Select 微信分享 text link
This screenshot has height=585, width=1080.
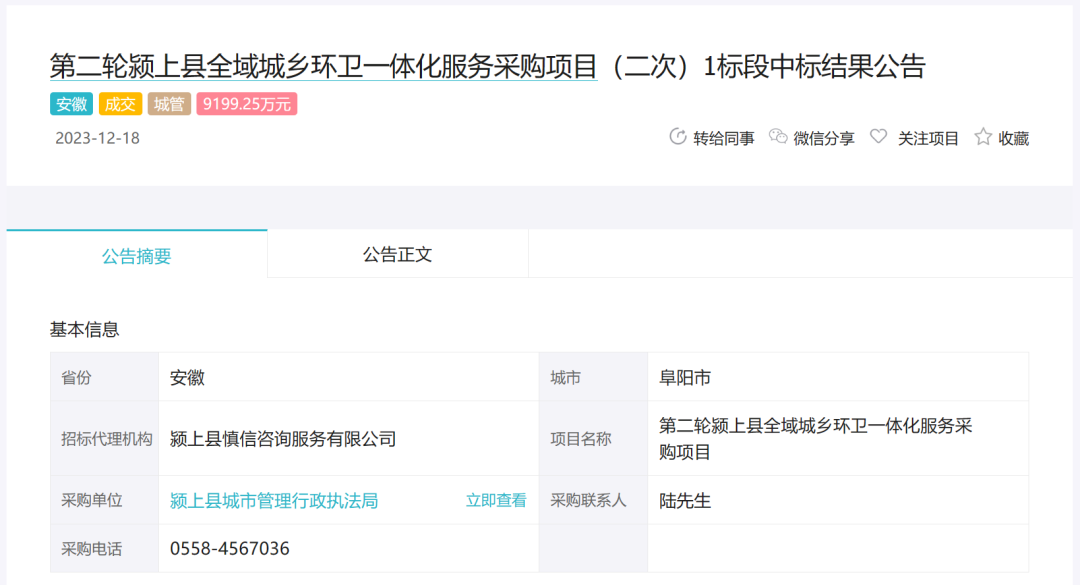pos(824,138)
